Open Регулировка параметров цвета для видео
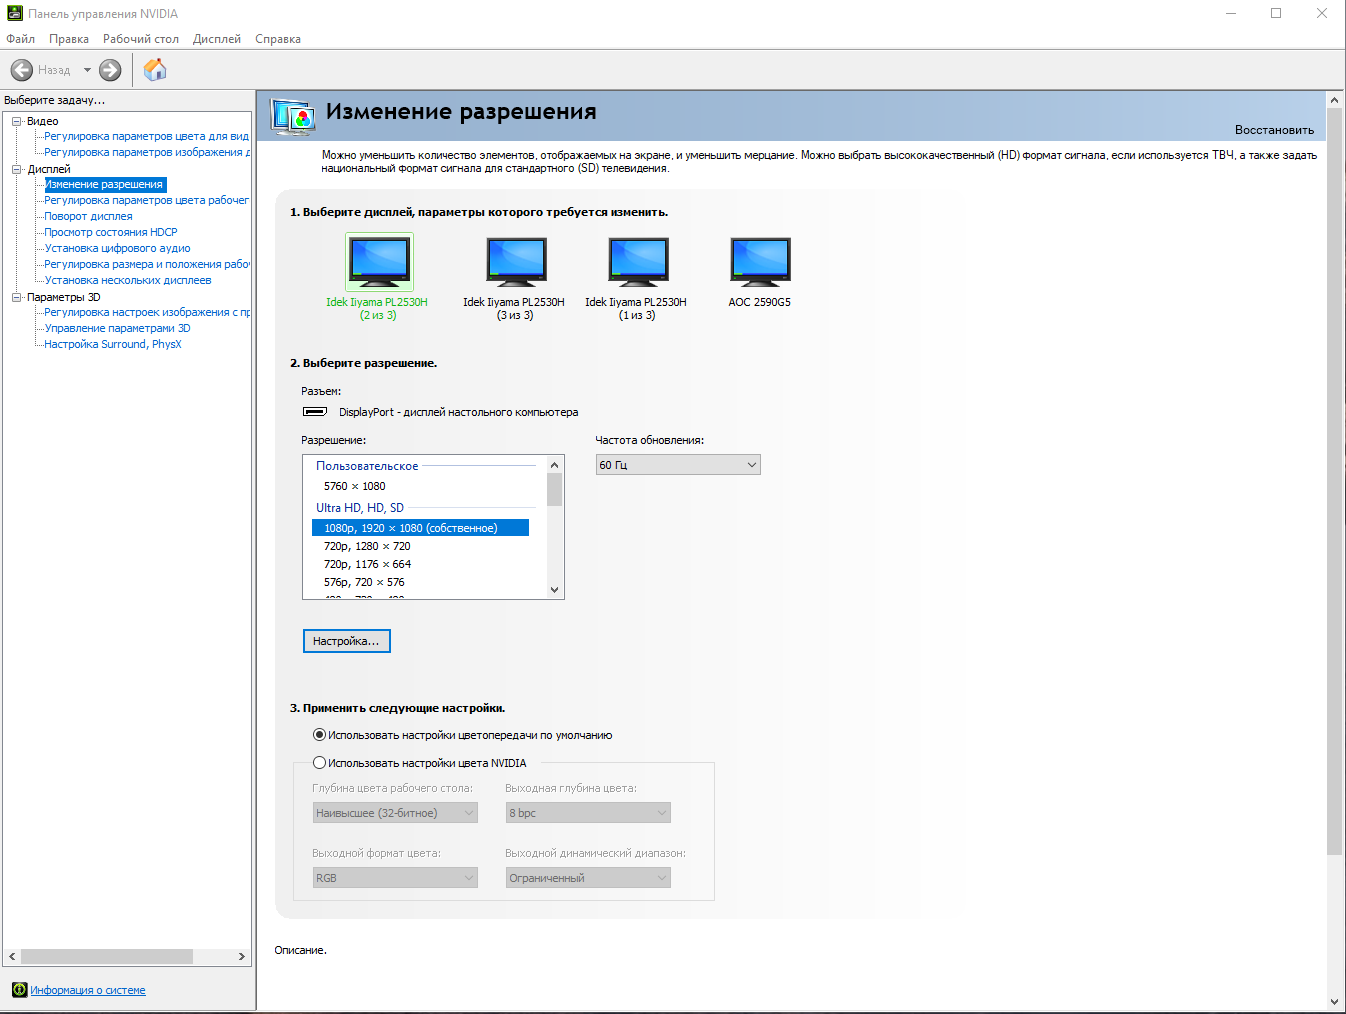The image size is (1346, 1014). 146,136
